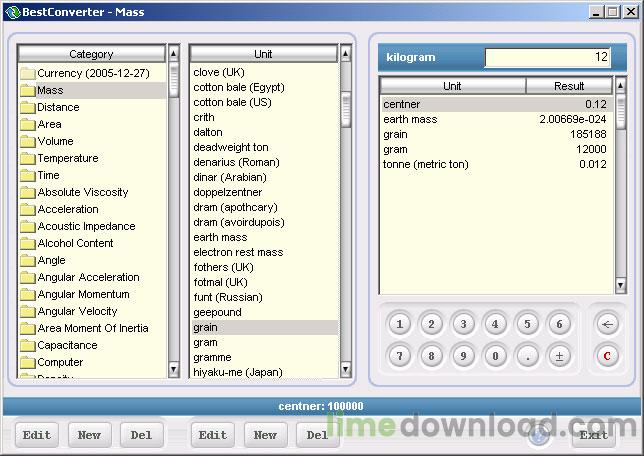Click keypad digit 2
Screen dimensions: 644x456
(x=431, y=324)
